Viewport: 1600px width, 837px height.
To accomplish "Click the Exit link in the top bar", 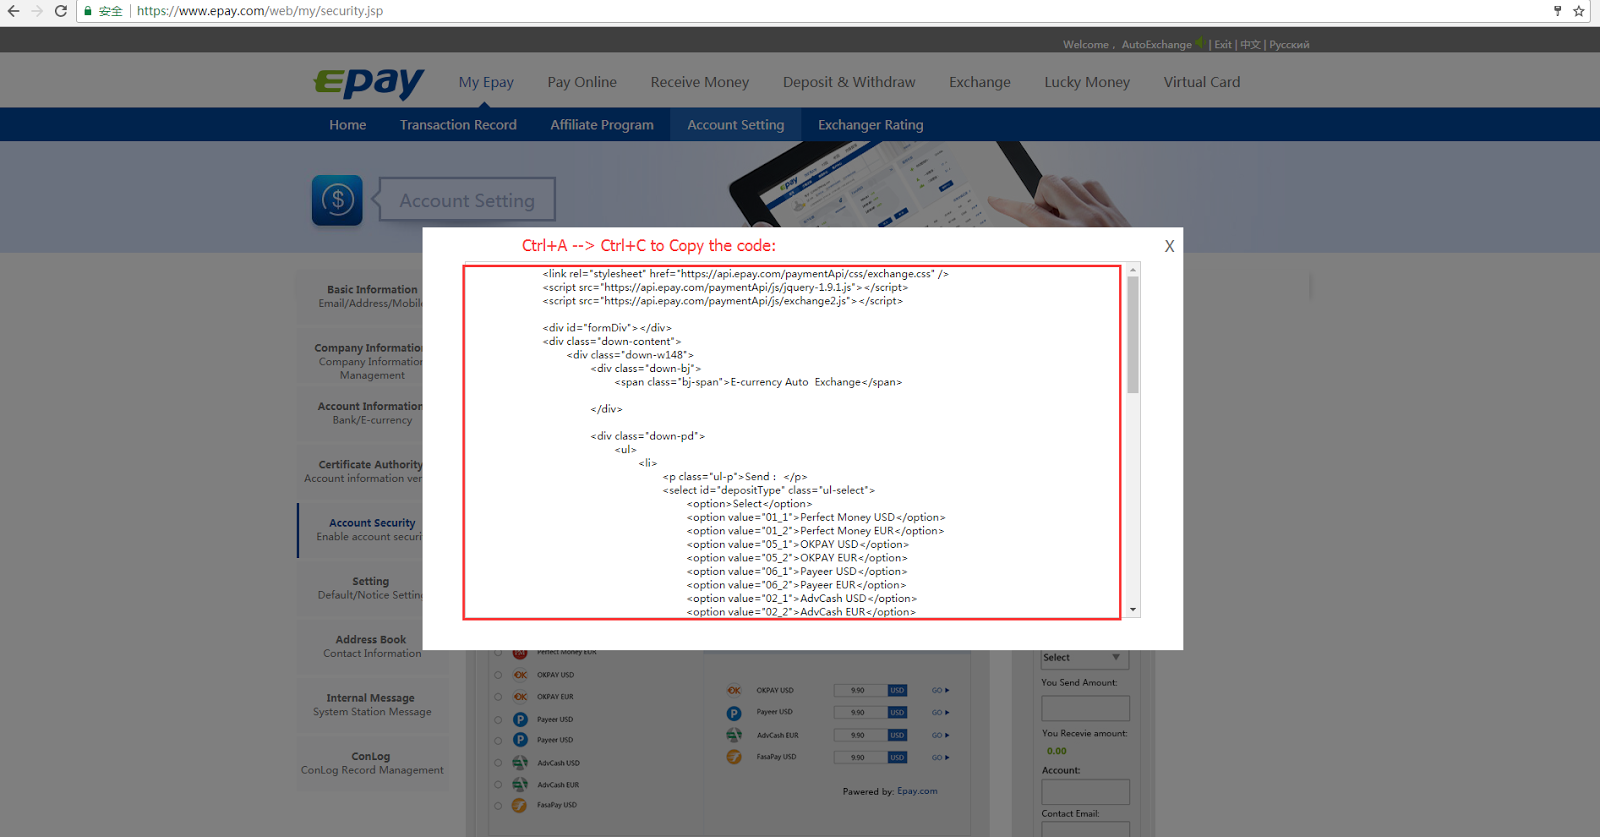I will tap(1223, 44).
